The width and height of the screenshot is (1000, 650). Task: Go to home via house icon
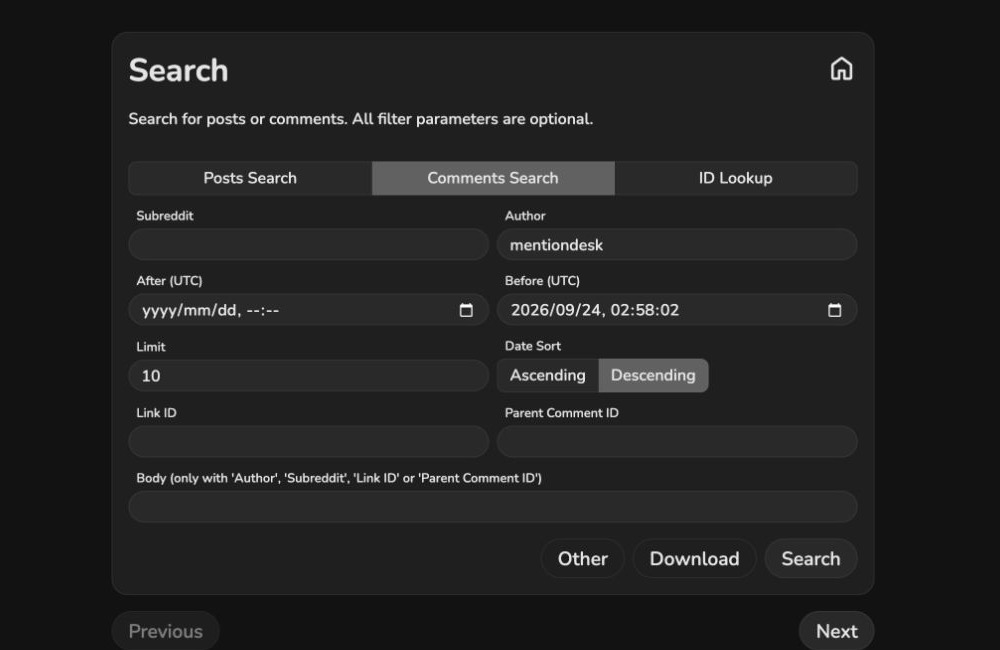tap(841, 69)
